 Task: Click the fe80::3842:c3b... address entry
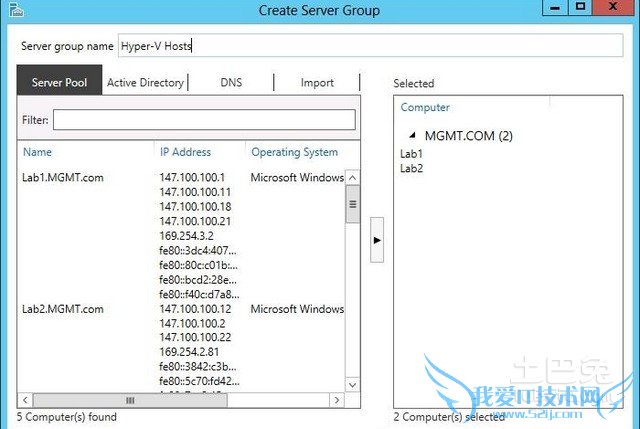pyautogui.click(x=198, y=367)
